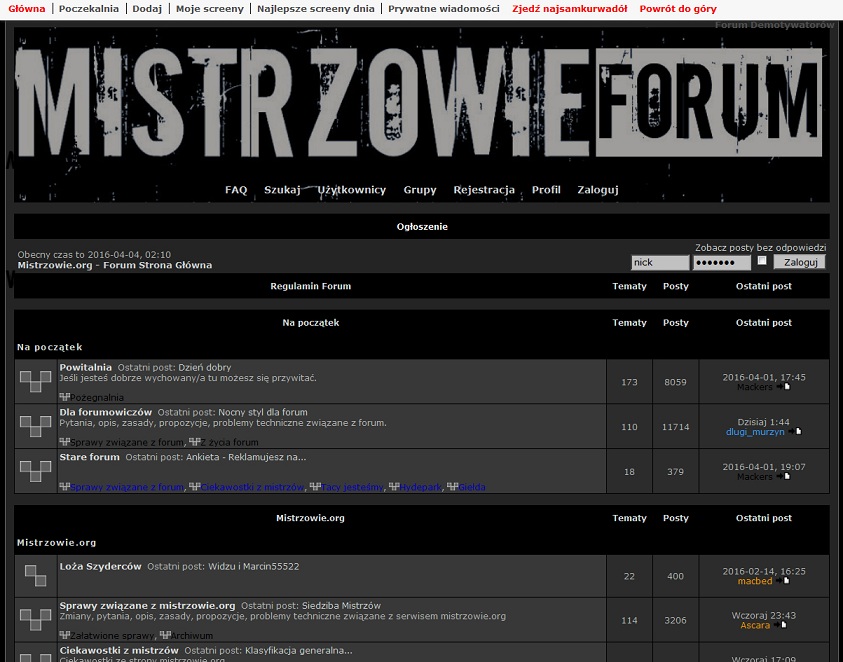
Task: Open the Załatwione sprawy subforum link
Action: tap(113, 636)
